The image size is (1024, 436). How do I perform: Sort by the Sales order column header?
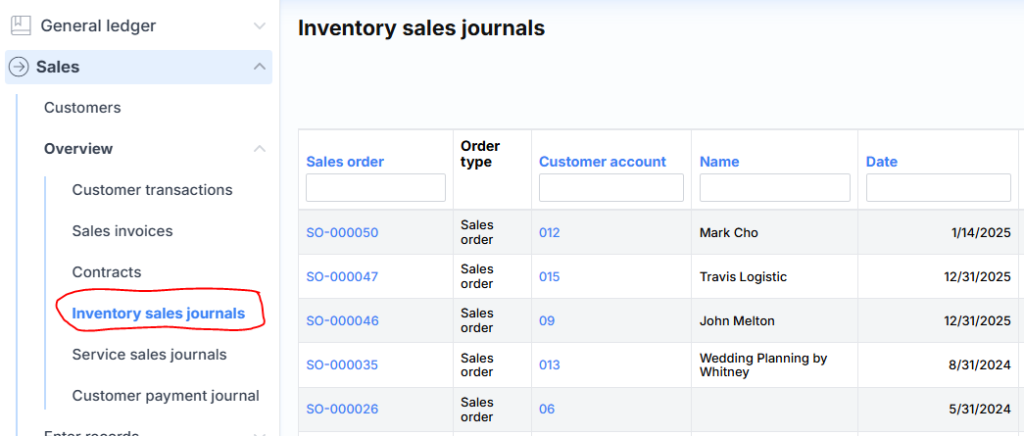[x=345, y=162]
